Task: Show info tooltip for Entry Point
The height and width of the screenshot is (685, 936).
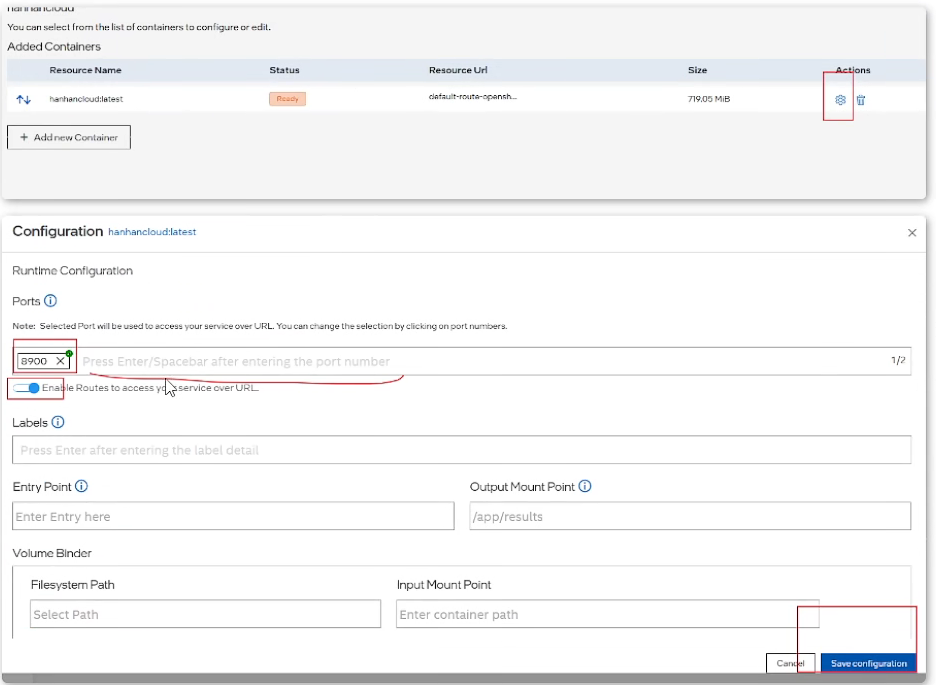Action: click(82, 486)
